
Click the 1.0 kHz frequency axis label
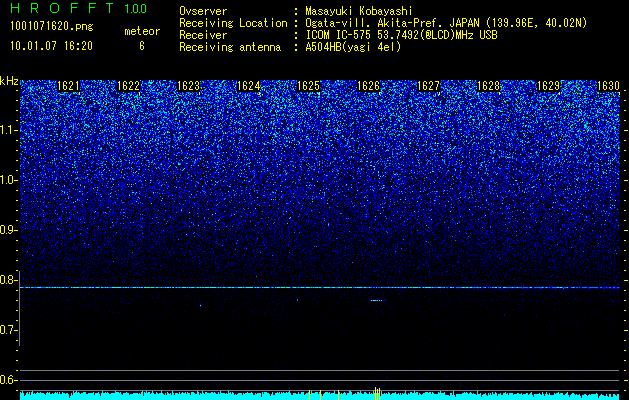click(x=8, y=180)
